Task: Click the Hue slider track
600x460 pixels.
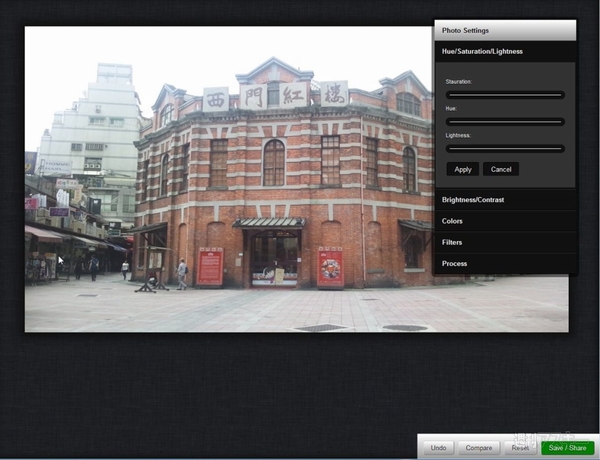Action: pyautogui.click(x=505, y=122)
